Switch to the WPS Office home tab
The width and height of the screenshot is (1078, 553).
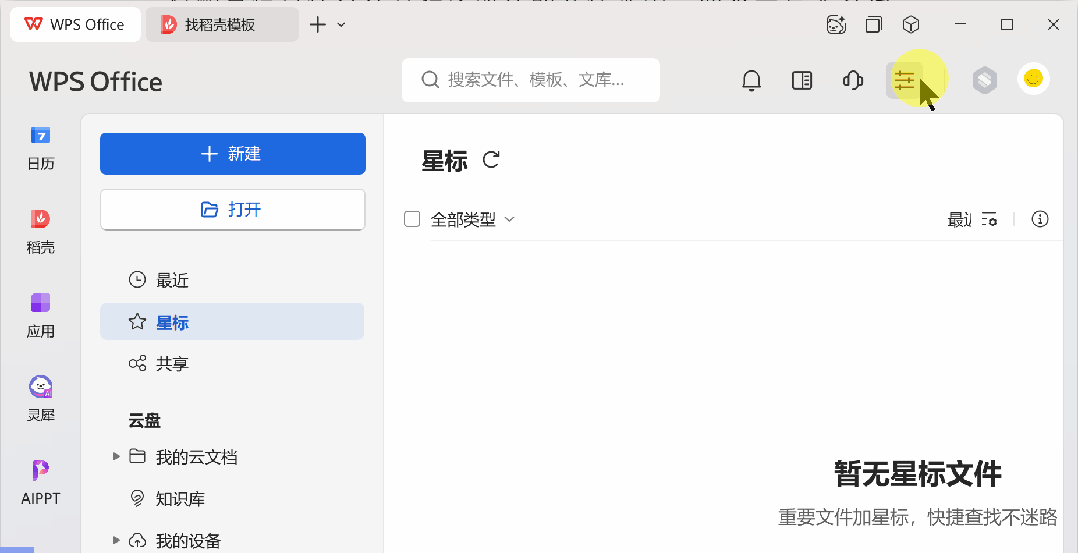(76, 25)
